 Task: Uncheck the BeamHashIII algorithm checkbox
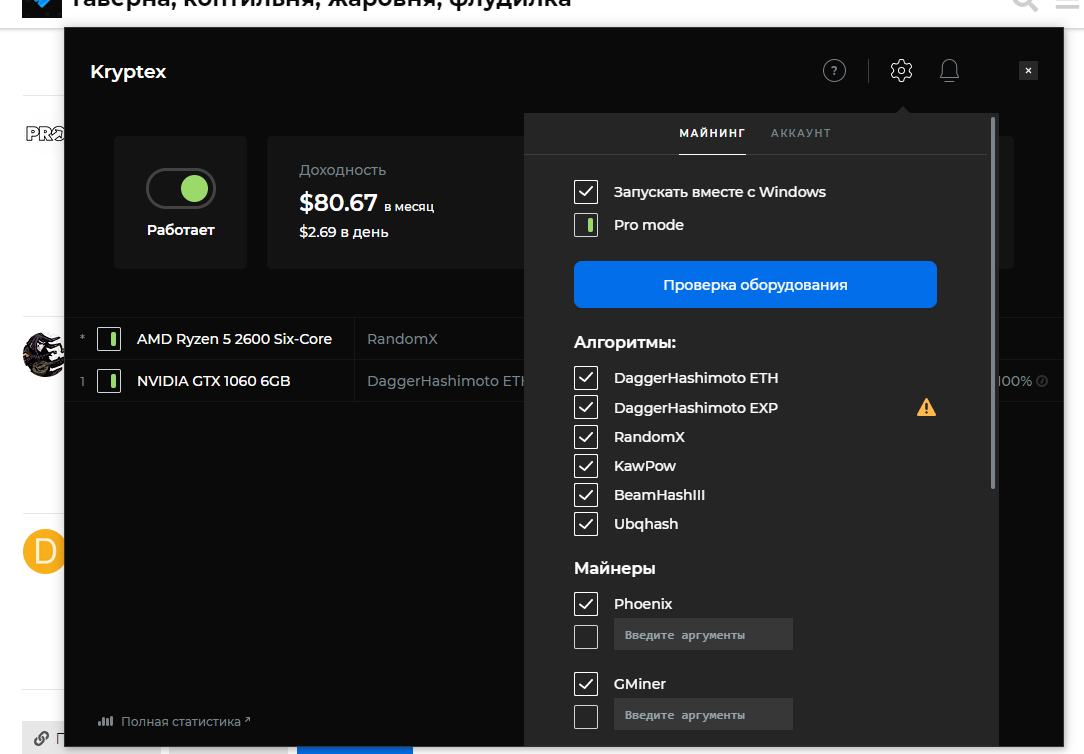(586, 495)
